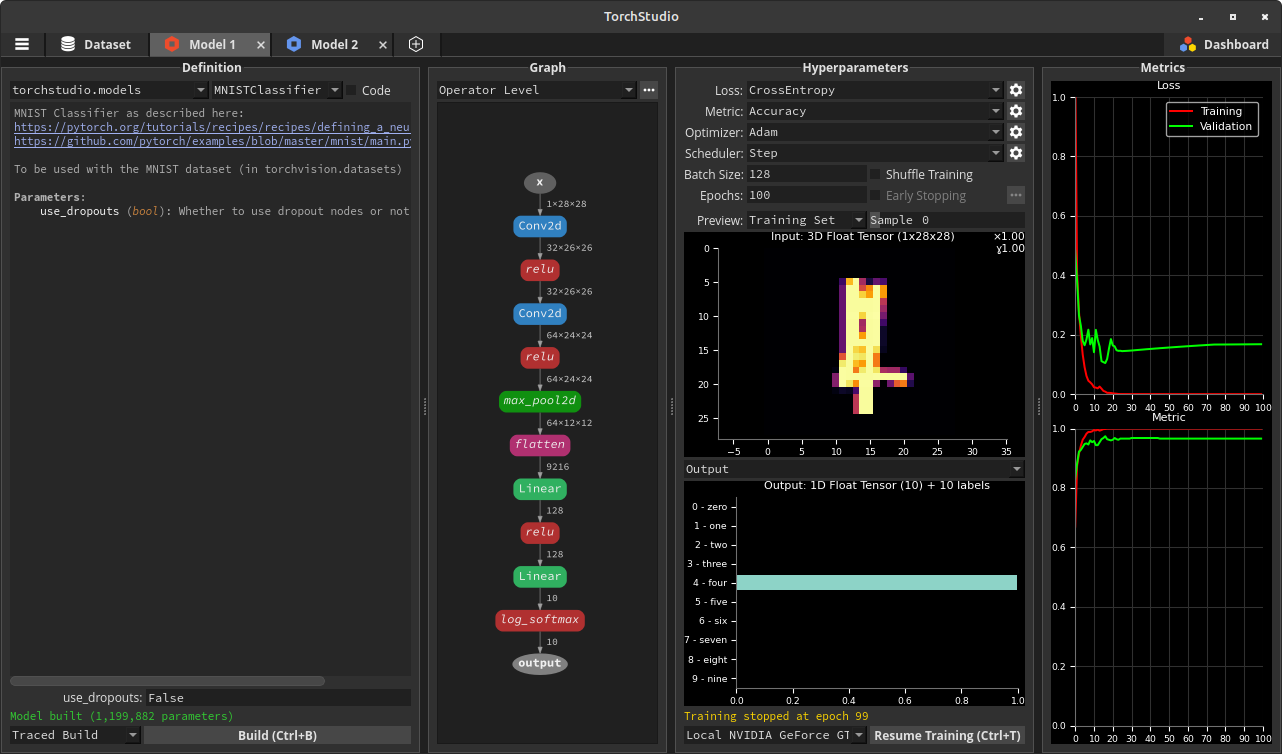Open CrossEntropy loss settings gear
1282x754 pixels.
tap(1016, 89)
